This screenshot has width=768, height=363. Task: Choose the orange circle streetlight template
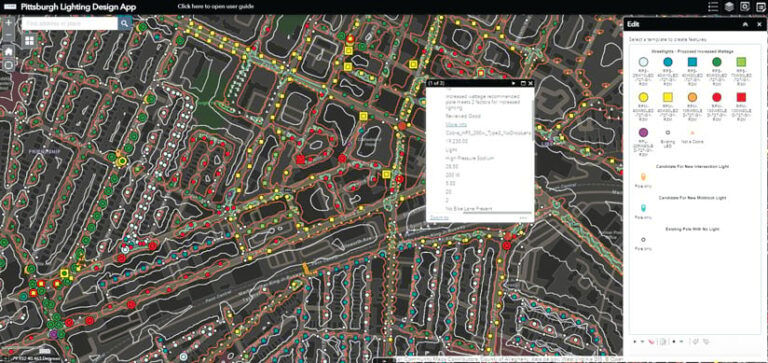coord(693,97)
